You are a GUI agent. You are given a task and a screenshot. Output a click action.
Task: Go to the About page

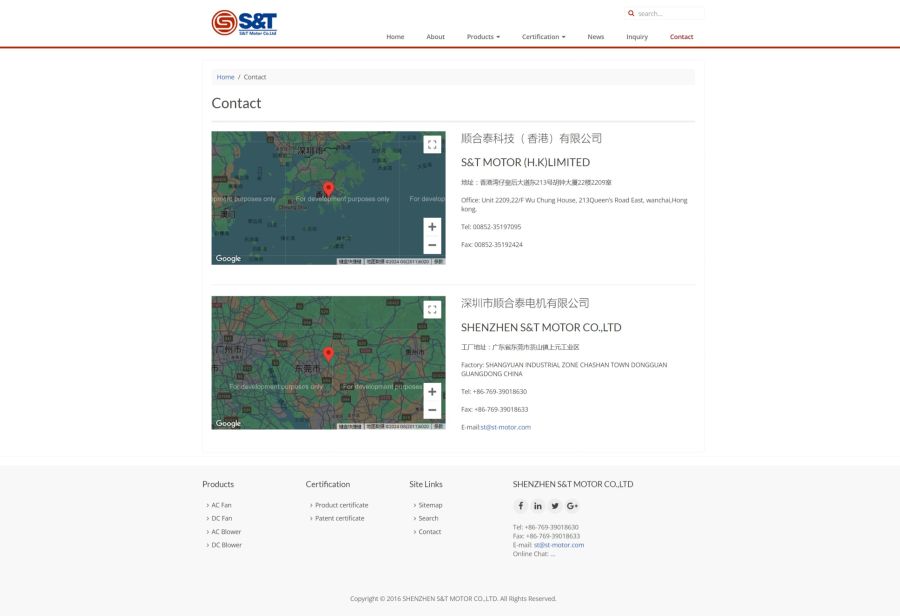click(435, 37)
